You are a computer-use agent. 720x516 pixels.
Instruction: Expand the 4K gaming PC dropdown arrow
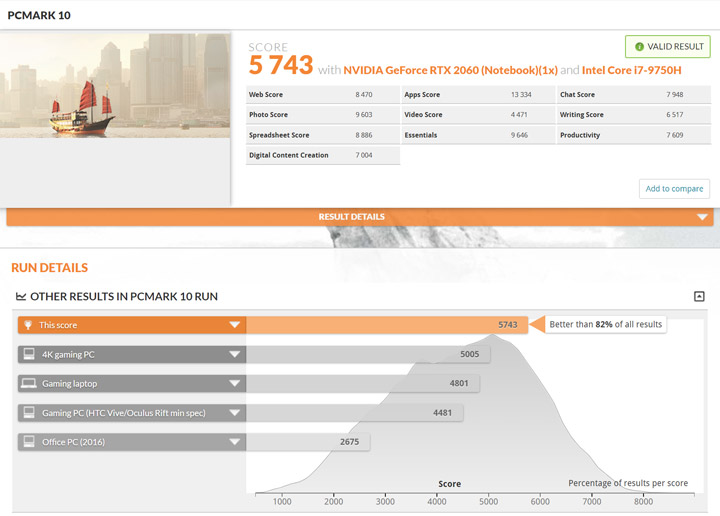point(235,354)
